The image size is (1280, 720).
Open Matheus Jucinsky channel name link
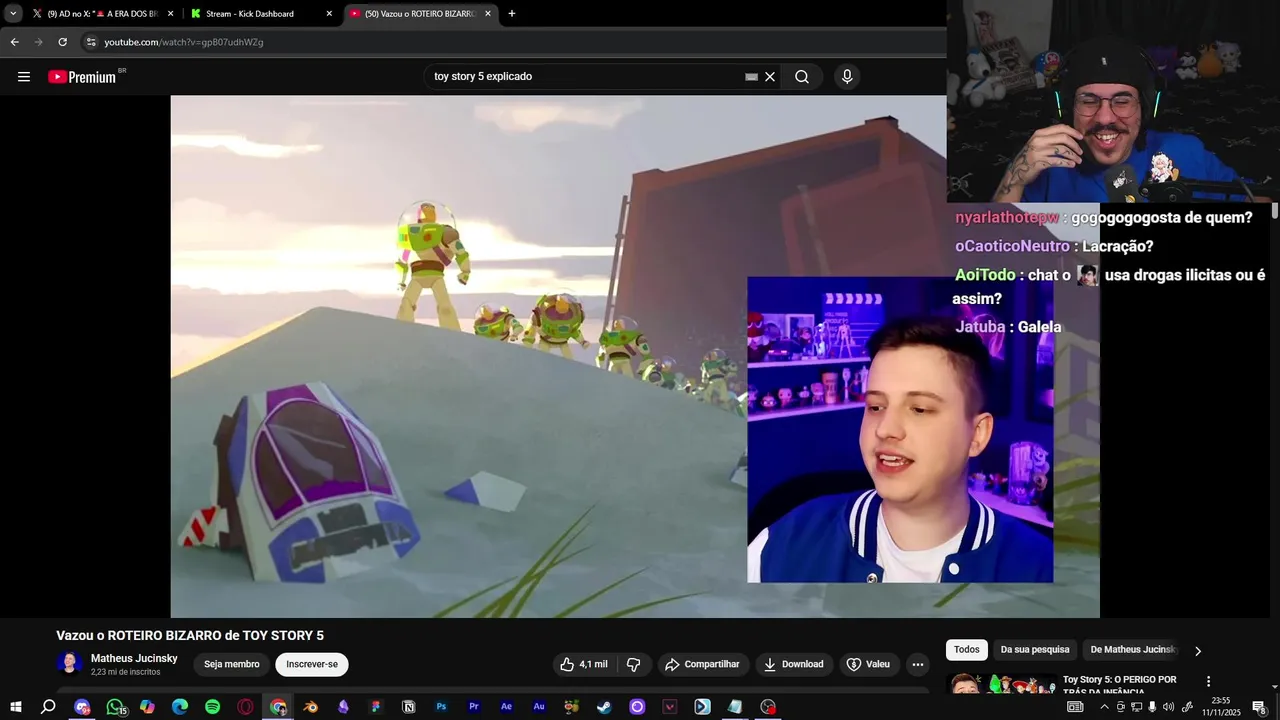click(x=134, y=658)
